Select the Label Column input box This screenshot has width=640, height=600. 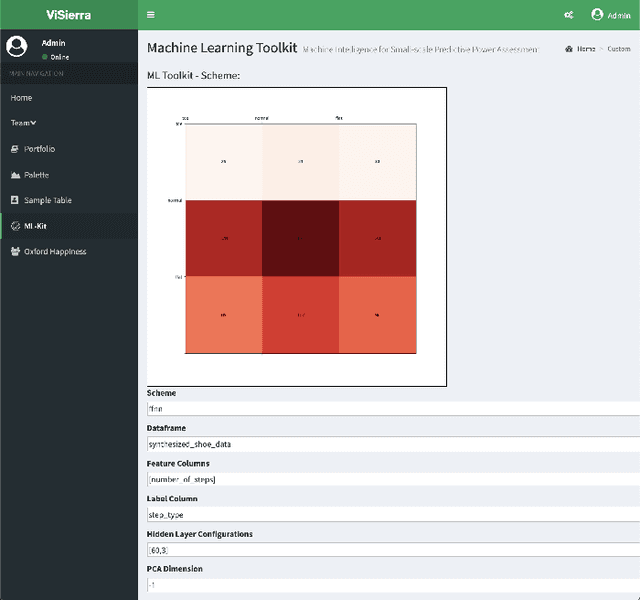point(392,514)
